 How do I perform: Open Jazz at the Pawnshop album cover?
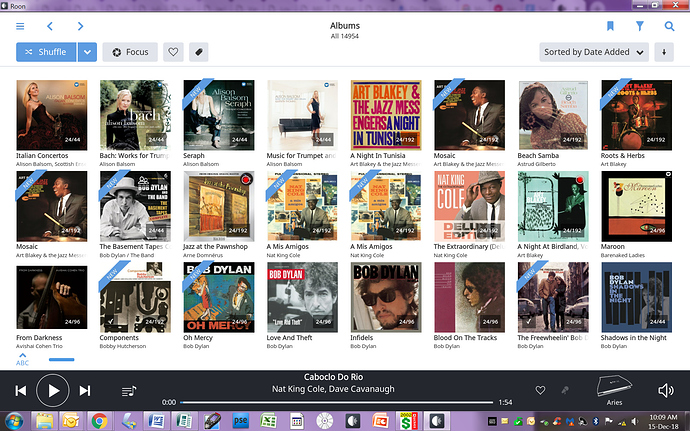point(219,206)
